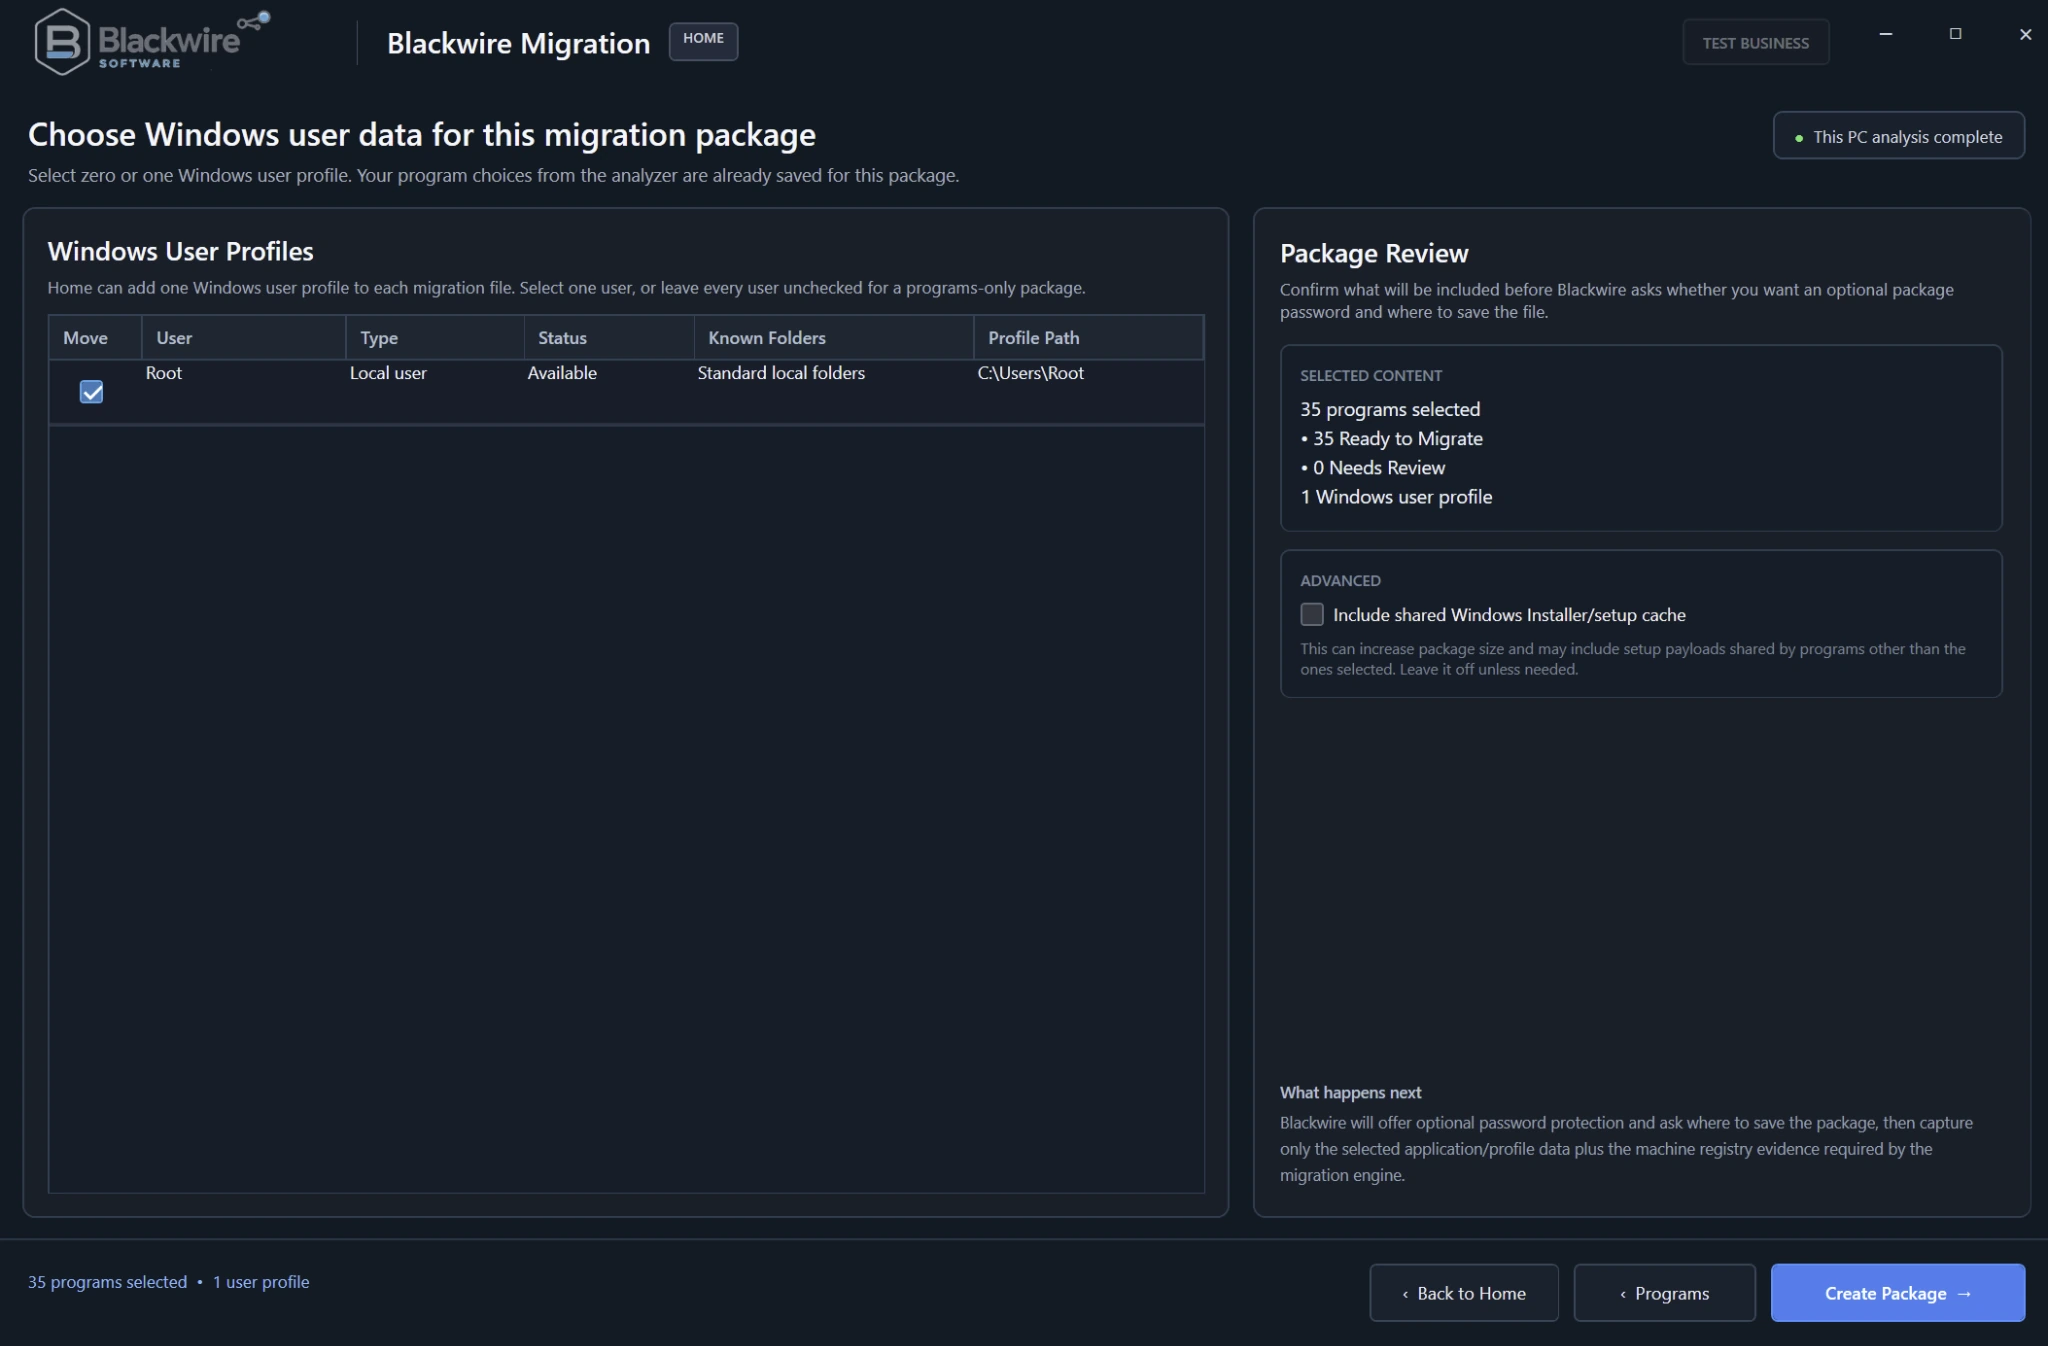The width and height of the screenshot is (2048, 1346).
Task: Enable Include shared Windows Installer/setup cache
Action: 1311,614
